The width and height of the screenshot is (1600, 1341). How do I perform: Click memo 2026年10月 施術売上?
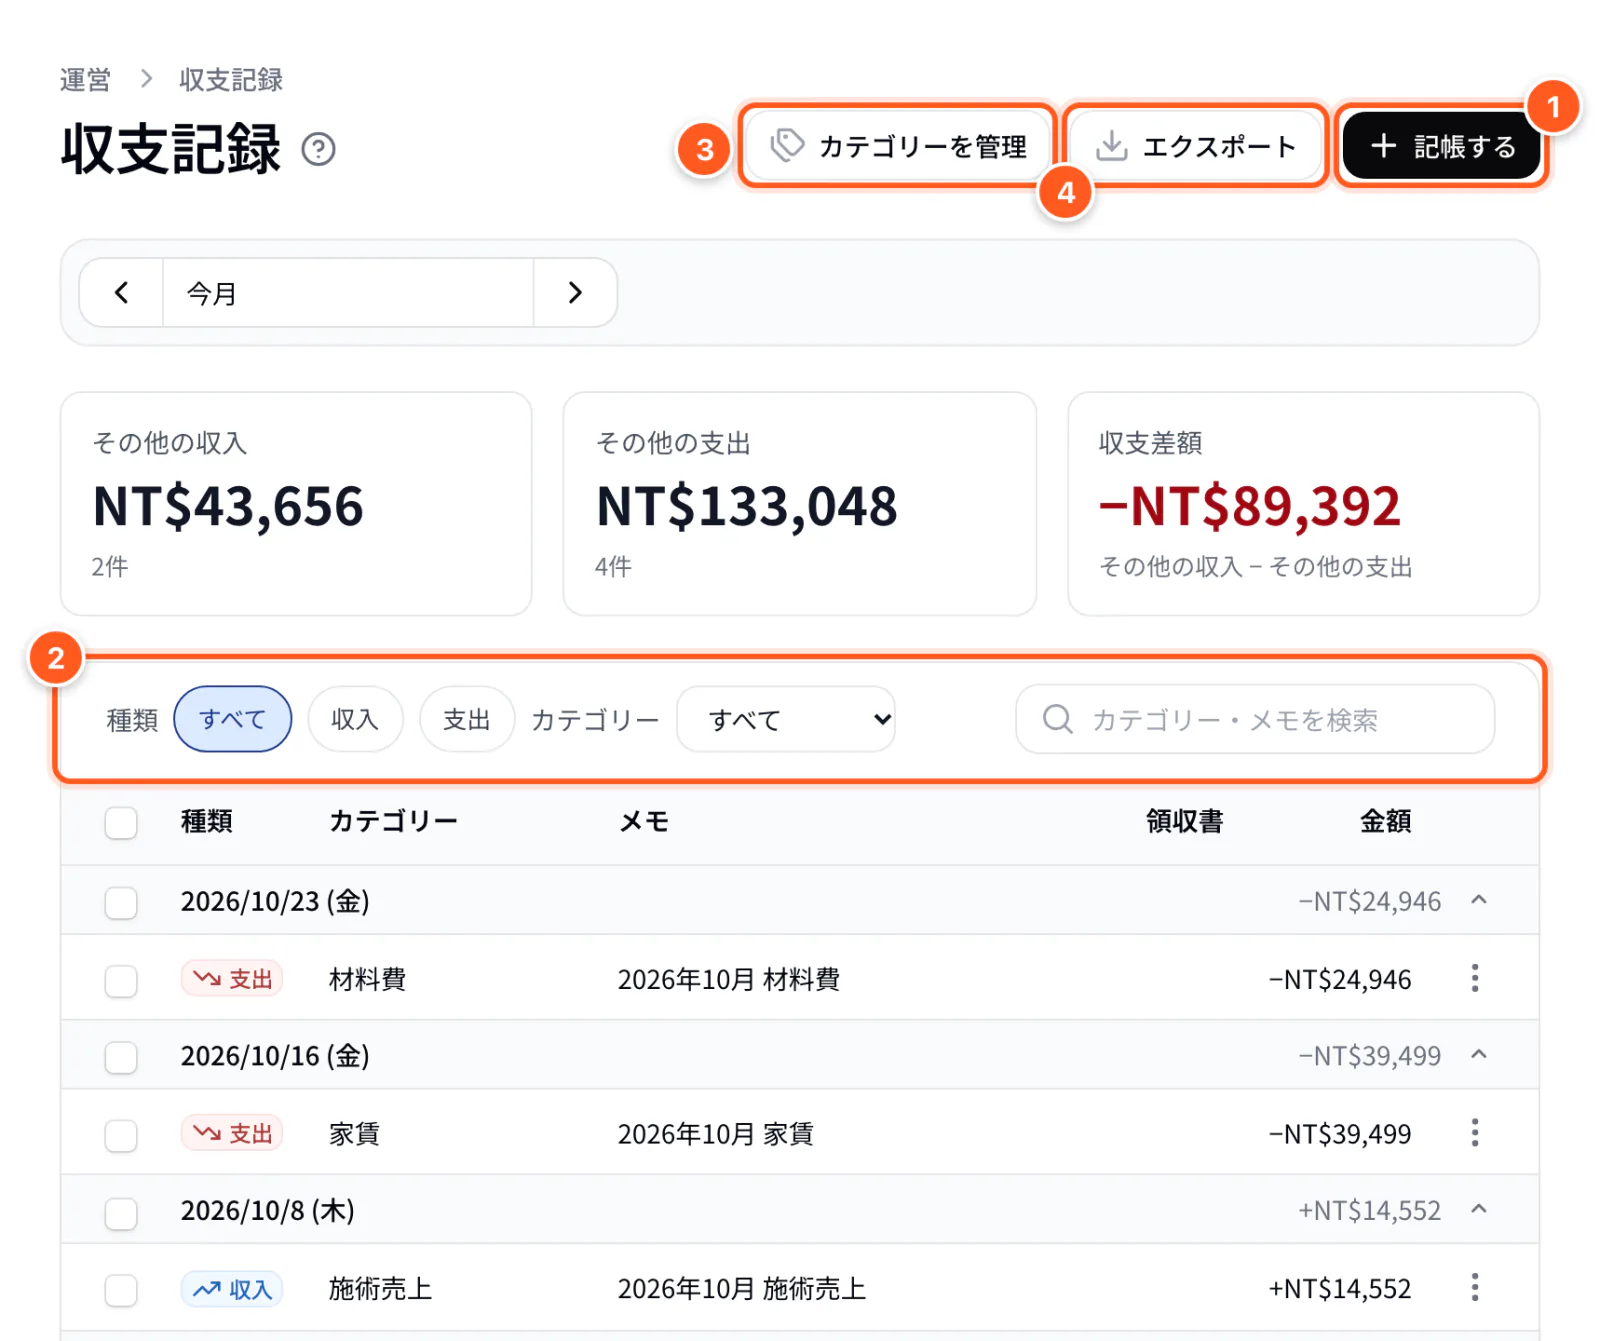coord(742,1289)
